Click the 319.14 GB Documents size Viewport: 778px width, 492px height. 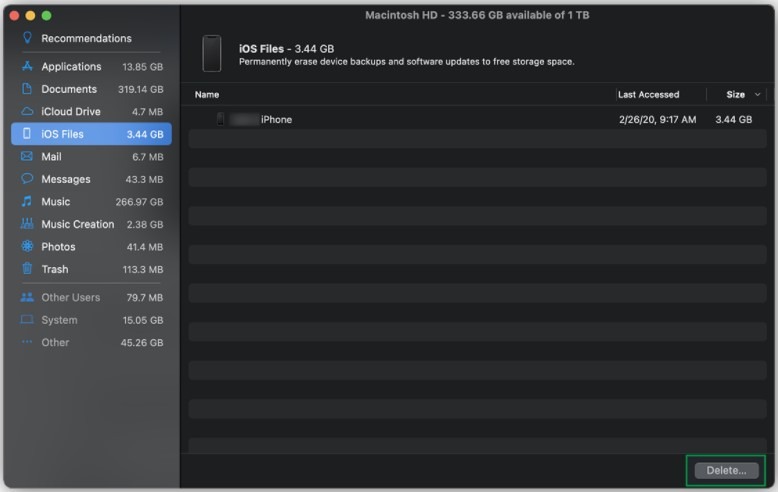tap(140, 89)
